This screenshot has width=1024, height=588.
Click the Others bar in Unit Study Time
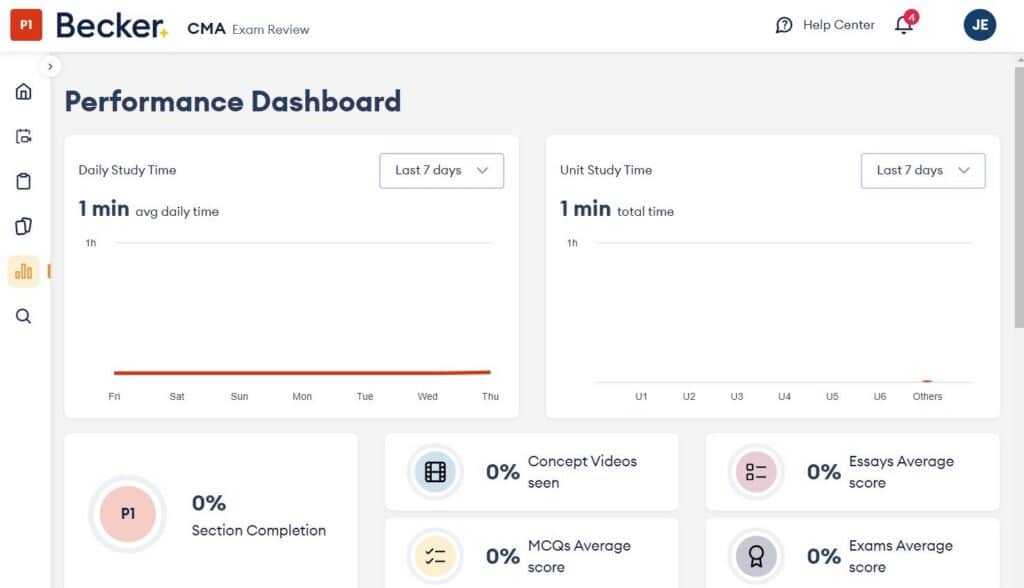pos(926,382)
